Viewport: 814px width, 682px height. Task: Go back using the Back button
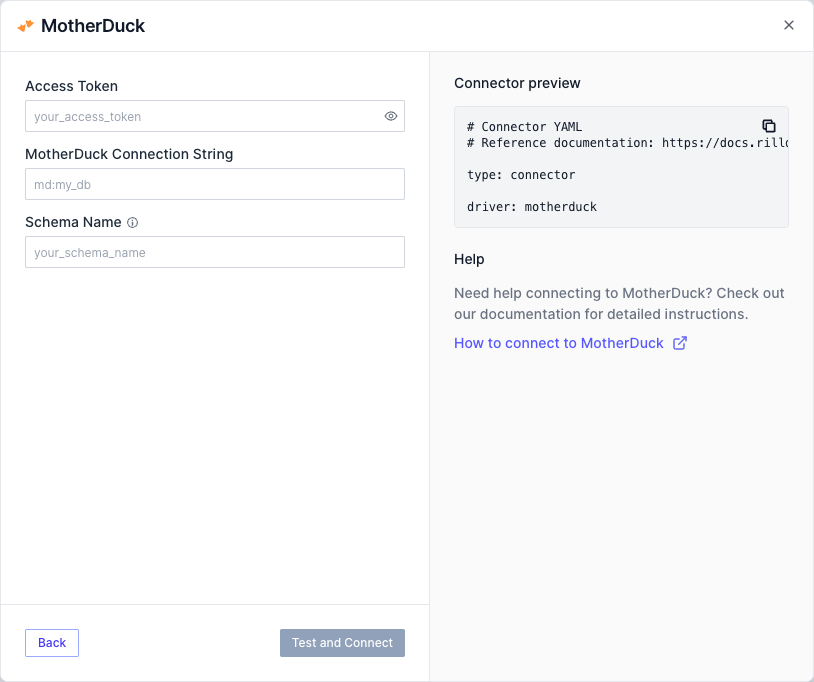(52, 643)
